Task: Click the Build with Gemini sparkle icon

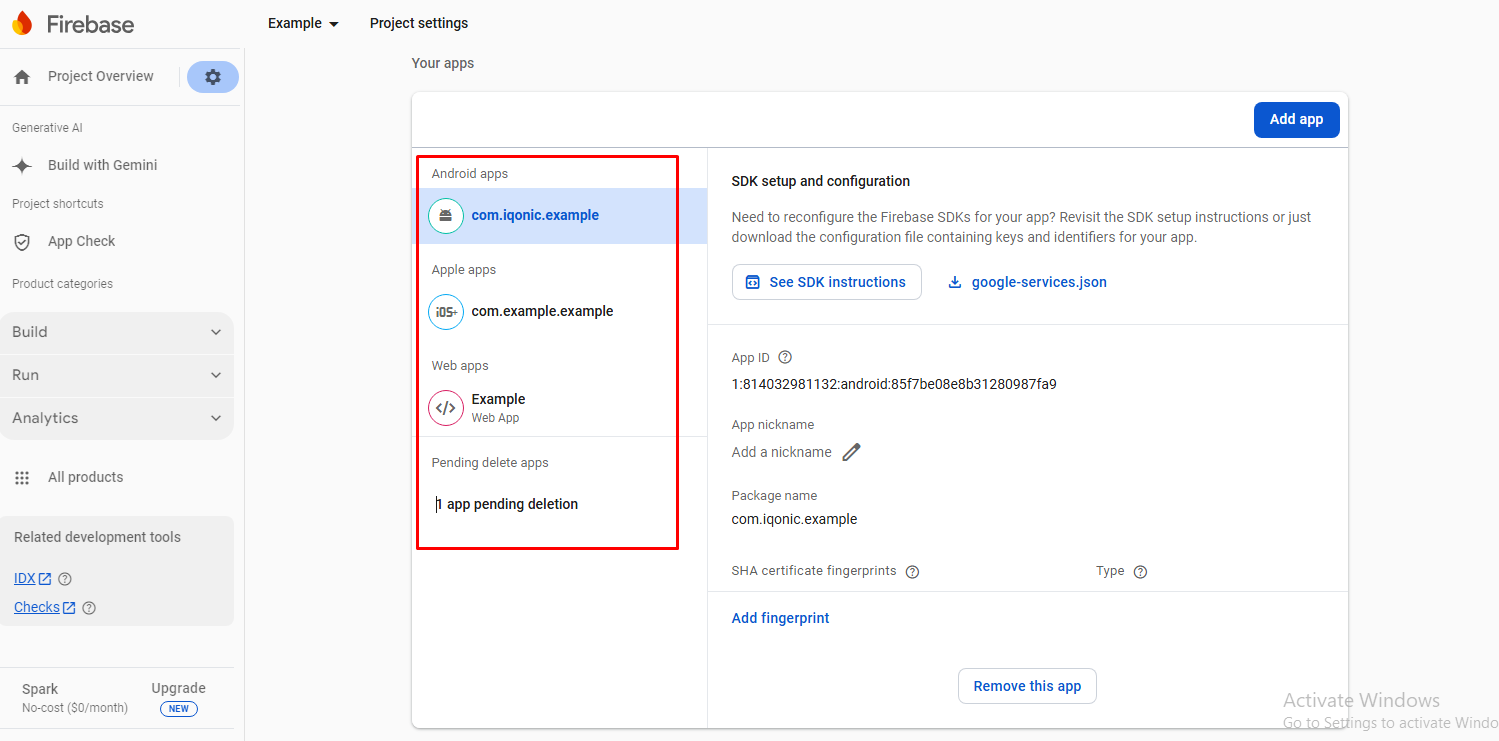Action: pos(22,166)
